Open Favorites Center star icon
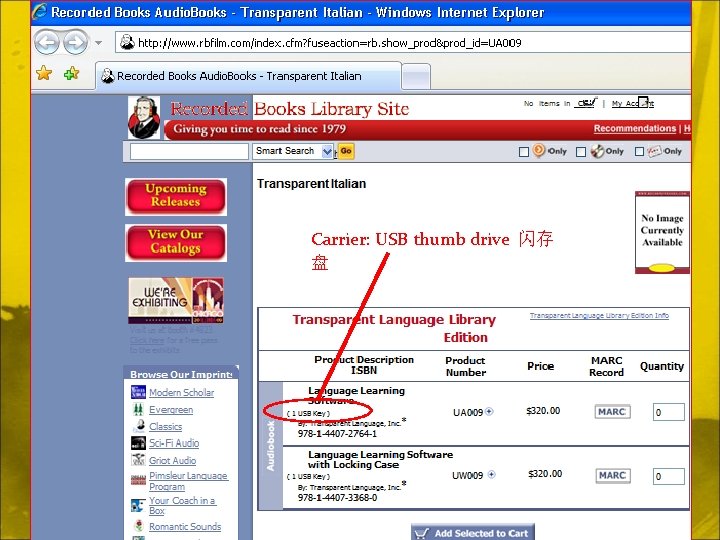 pyautogui.click(x=44, y=73)
